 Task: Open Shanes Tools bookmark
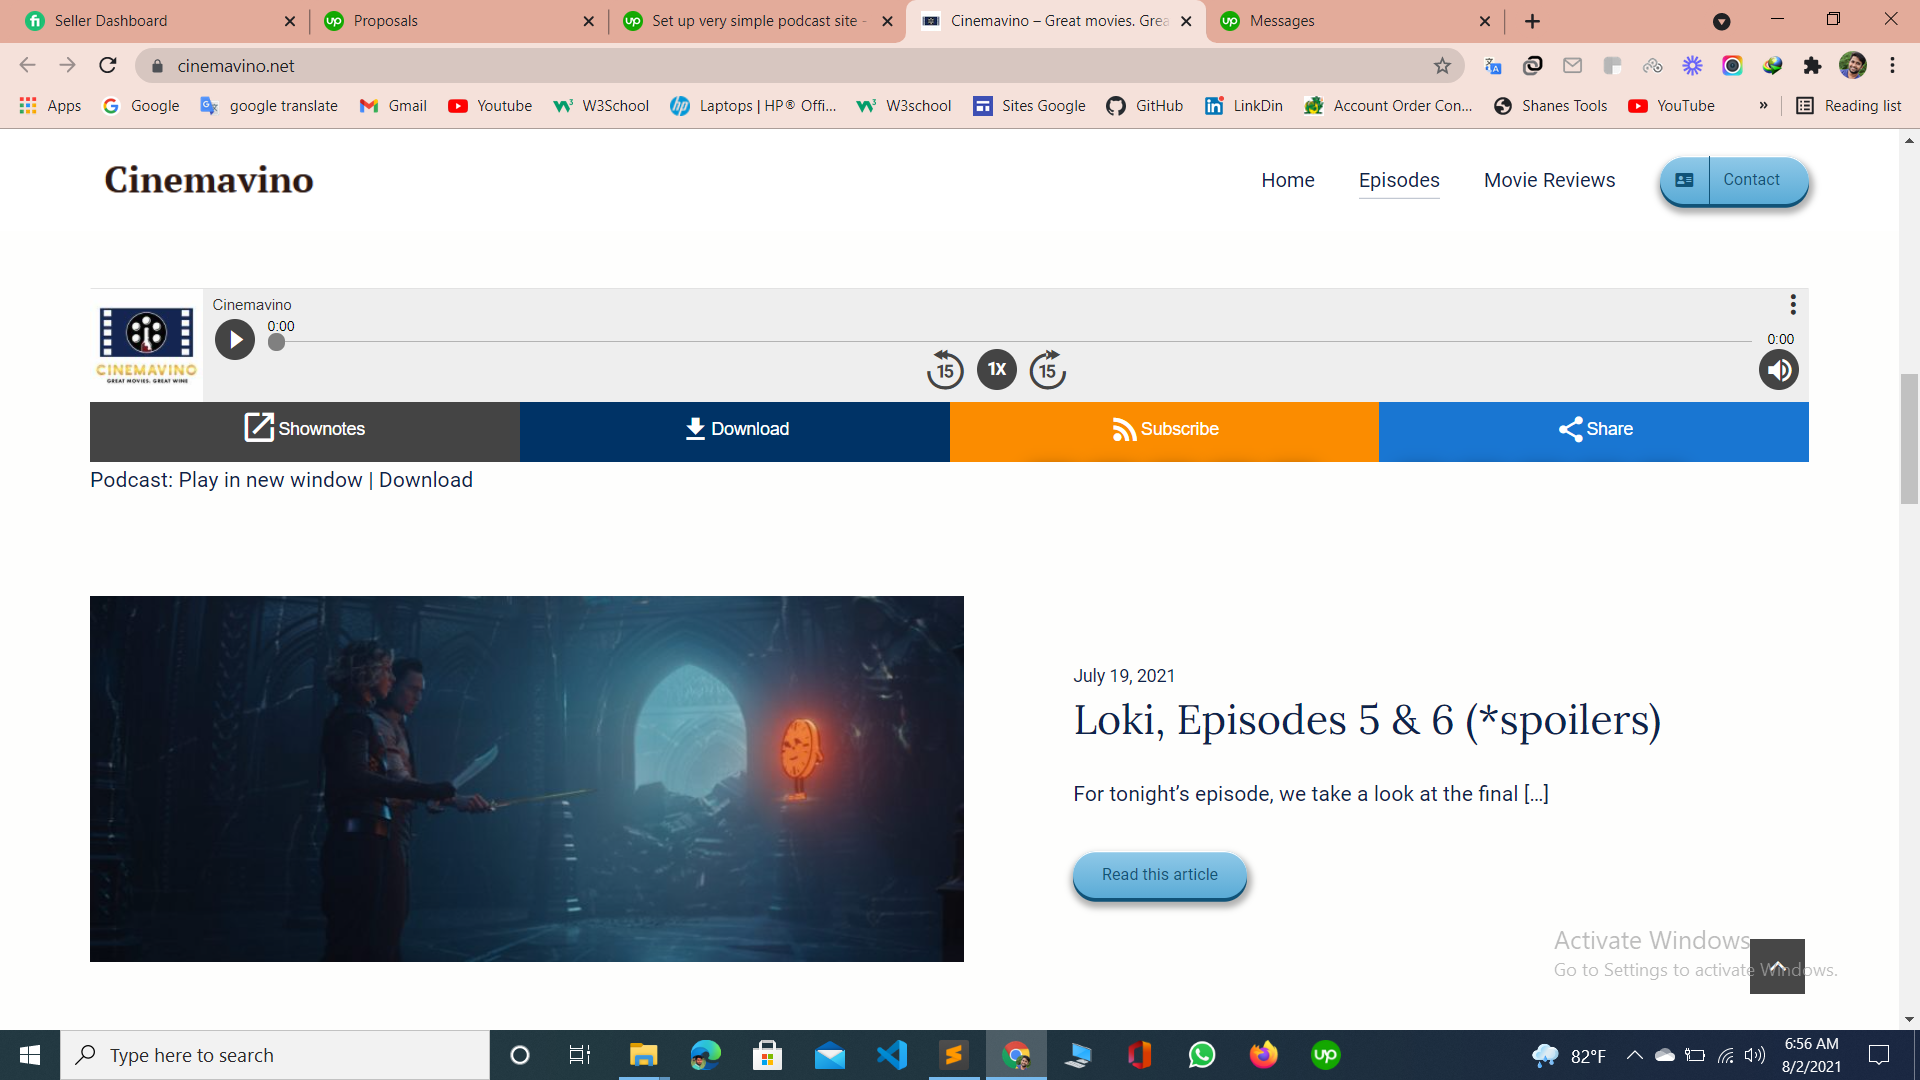point(1550,106)
